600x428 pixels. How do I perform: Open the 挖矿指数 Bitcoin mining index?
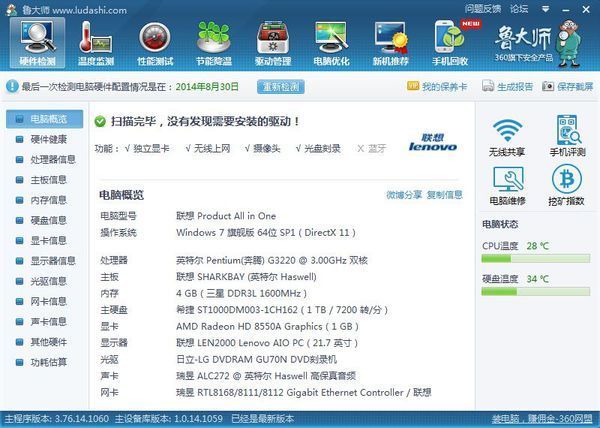(x=567, y=185)
